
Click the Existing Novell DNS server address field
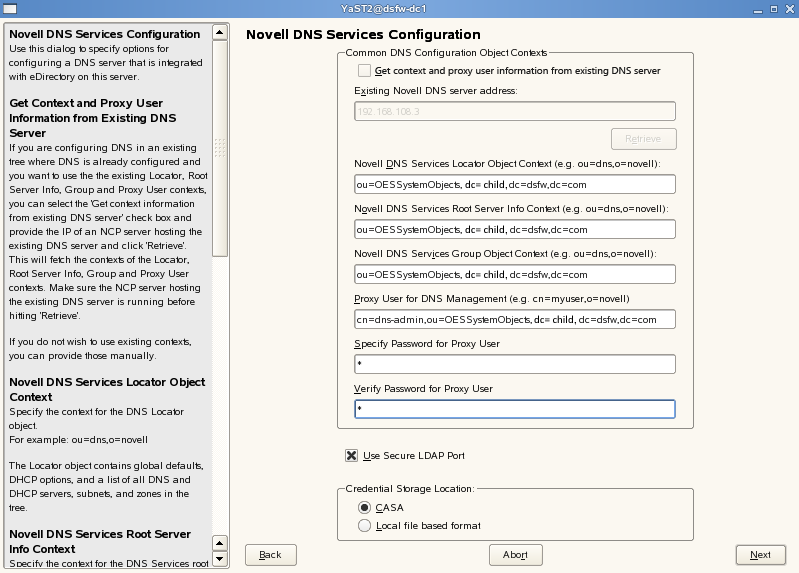click(515, 111)
